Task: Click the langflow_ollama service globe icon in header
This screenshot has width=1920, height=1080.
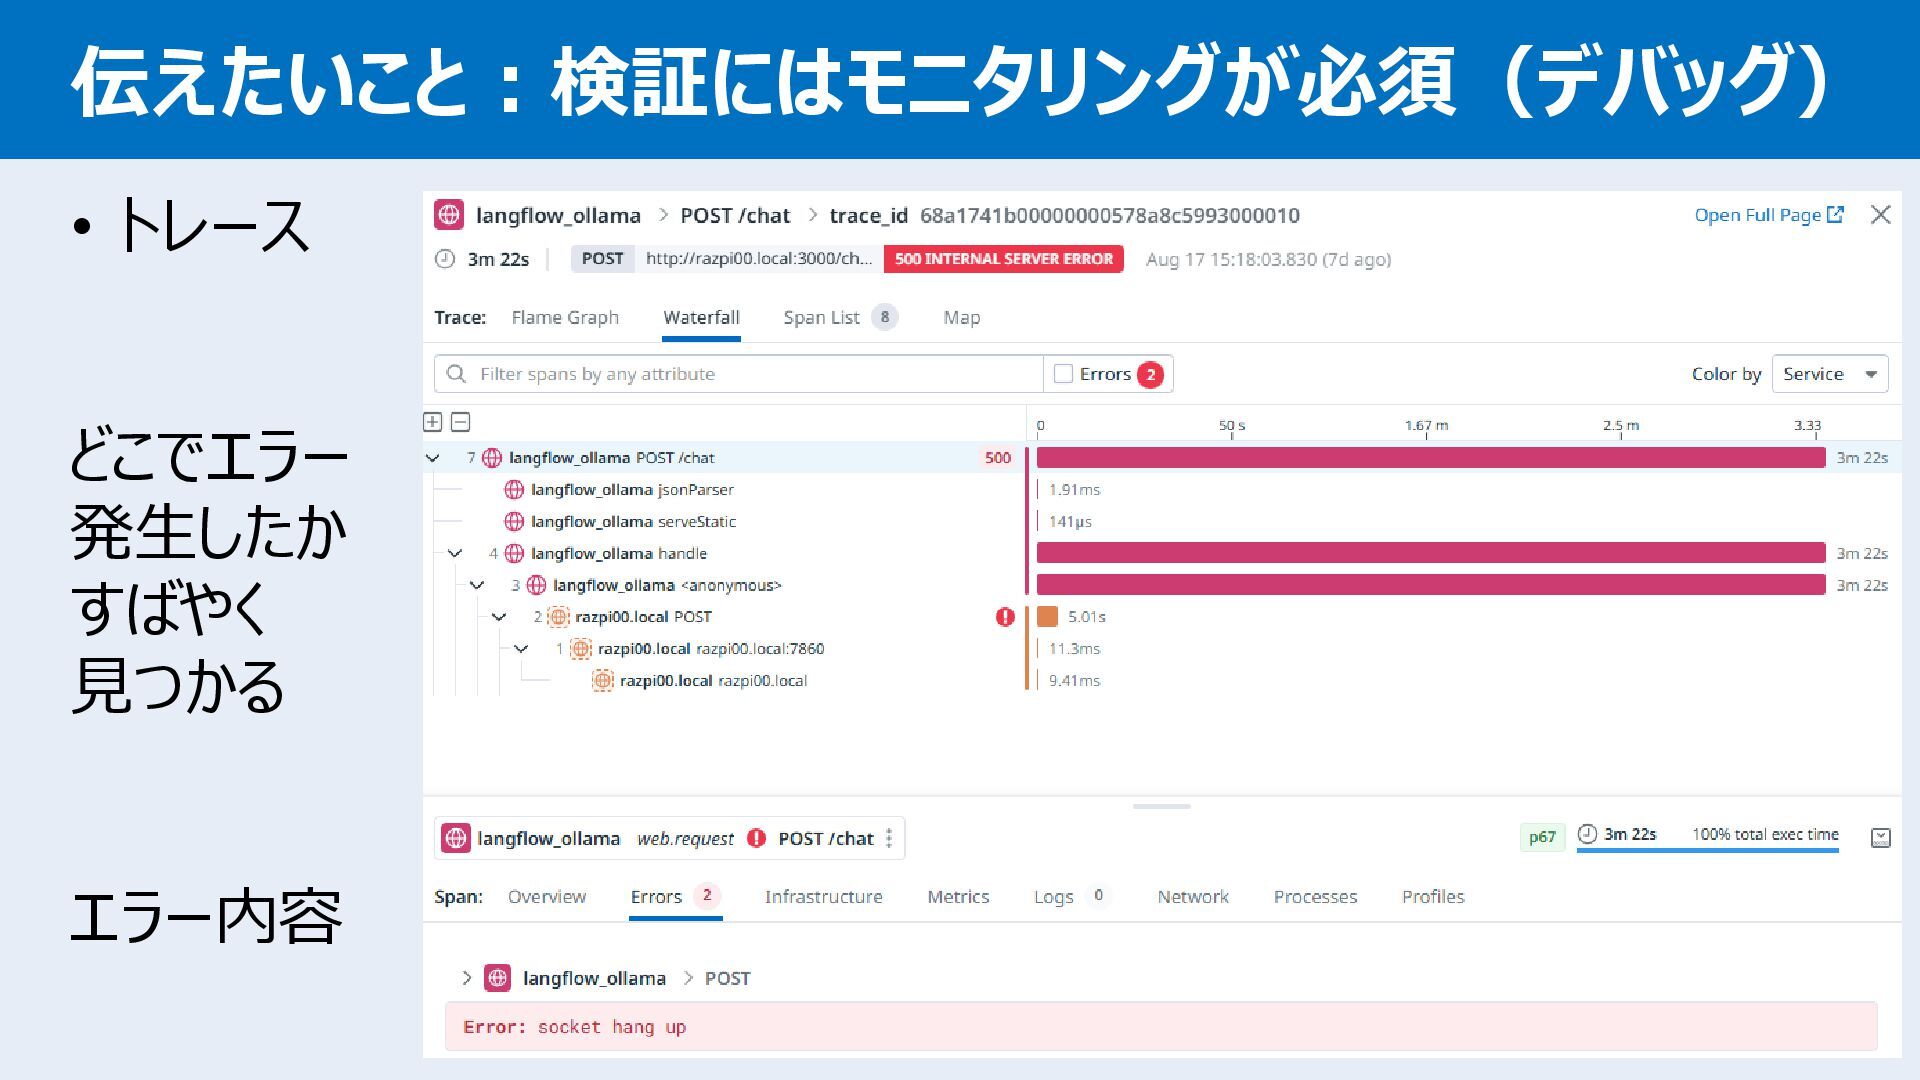Action: [x=449, y=215]
